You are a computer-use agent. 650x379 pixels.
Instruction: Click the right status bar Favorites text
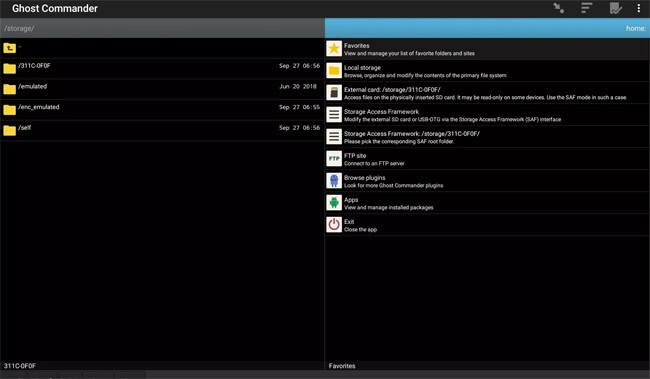pyautogui.click(x=342, y=366)
